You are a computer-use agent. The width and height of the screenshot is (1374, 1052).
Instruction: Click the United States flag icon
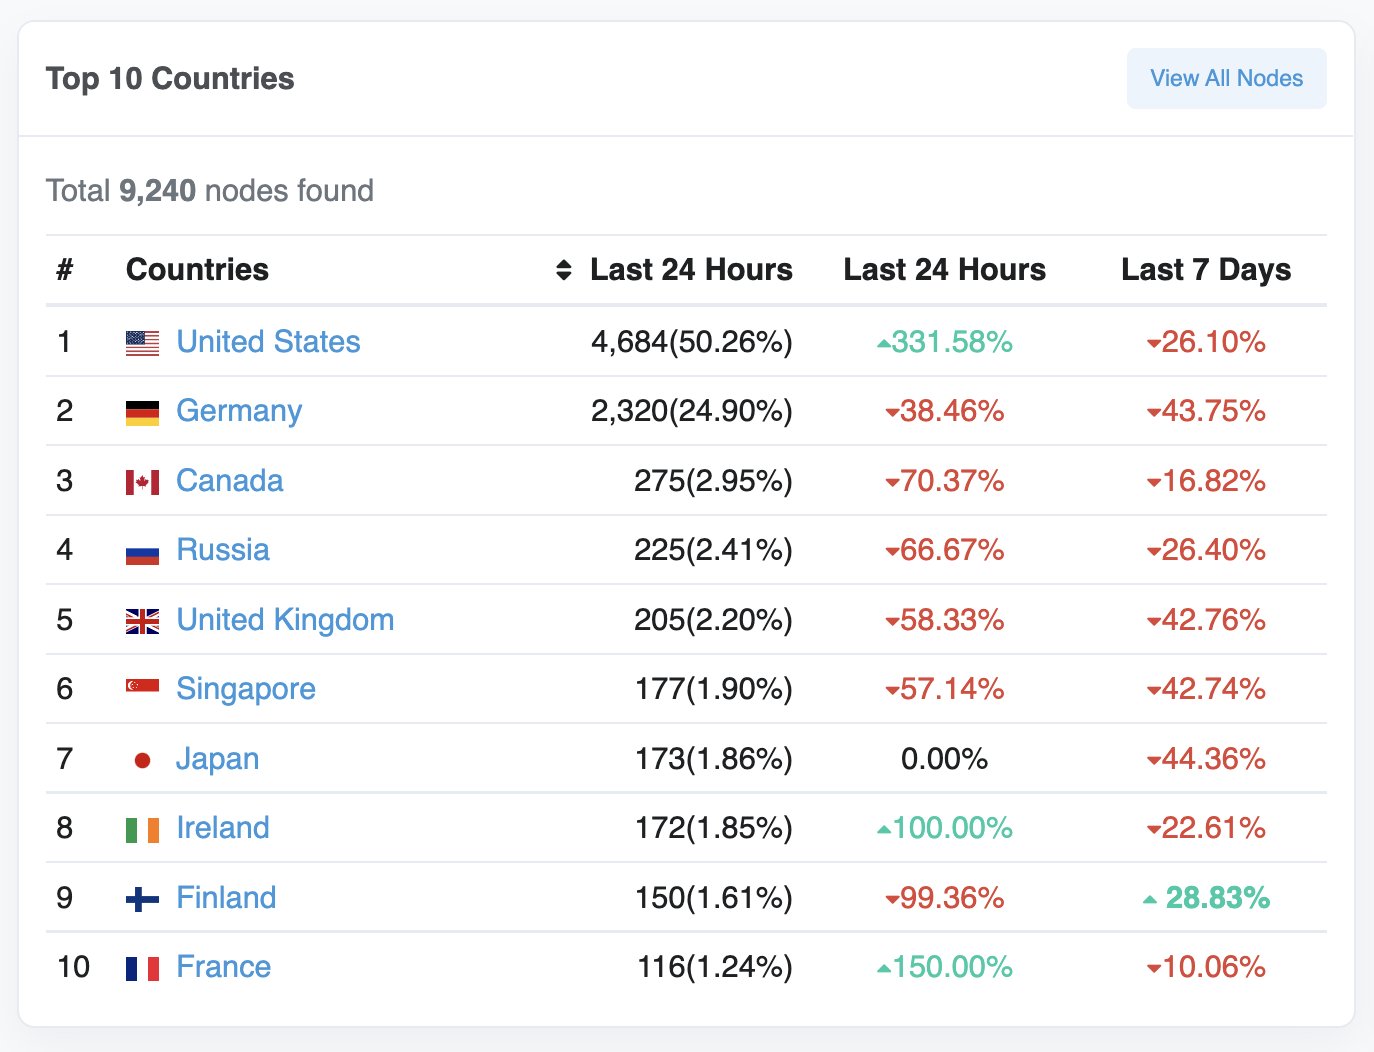click(x=142, y=343)
